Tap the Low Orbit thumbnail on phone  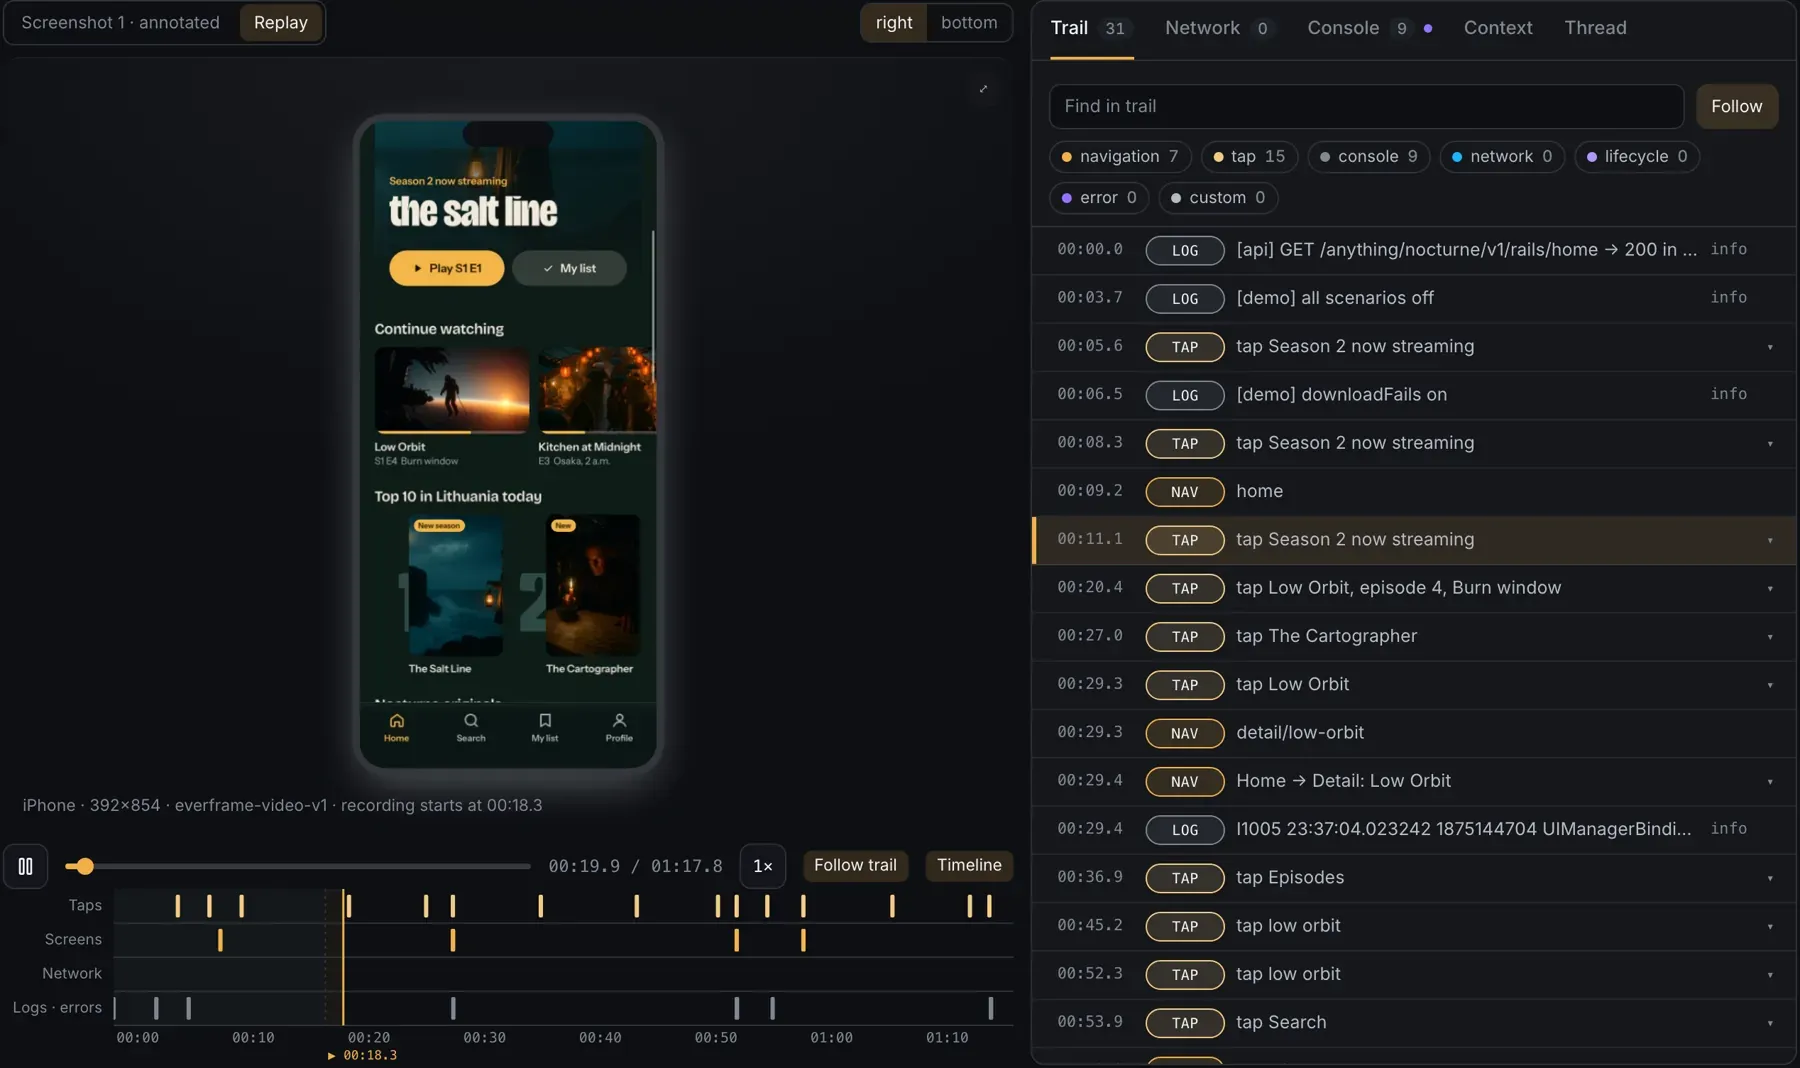(x=452, y=390)
